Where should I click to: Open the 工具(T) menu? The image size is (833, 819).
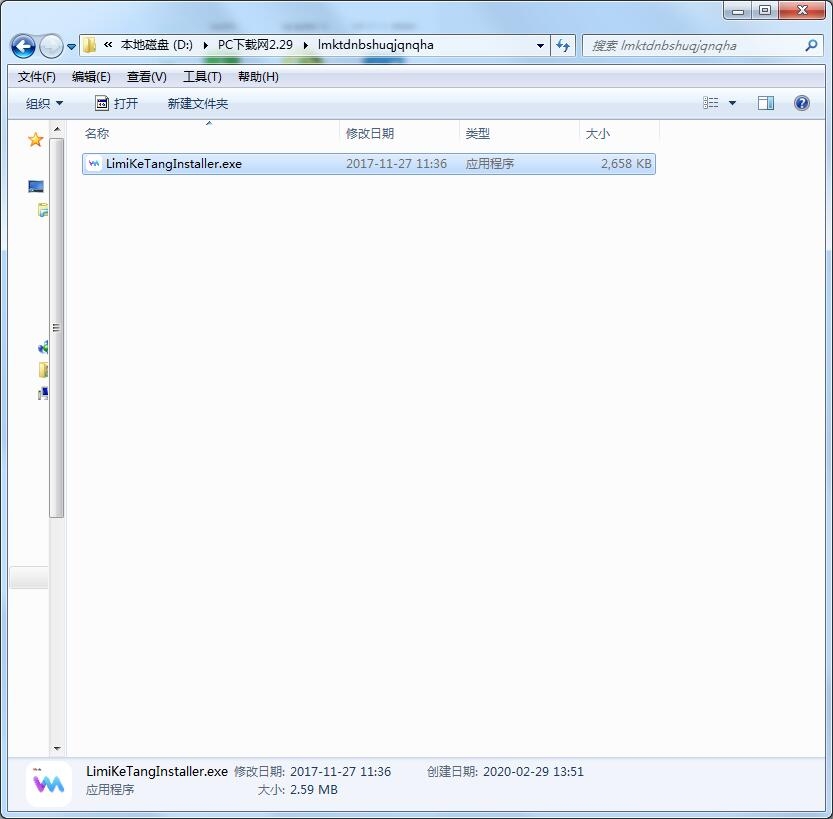(202, 77)
